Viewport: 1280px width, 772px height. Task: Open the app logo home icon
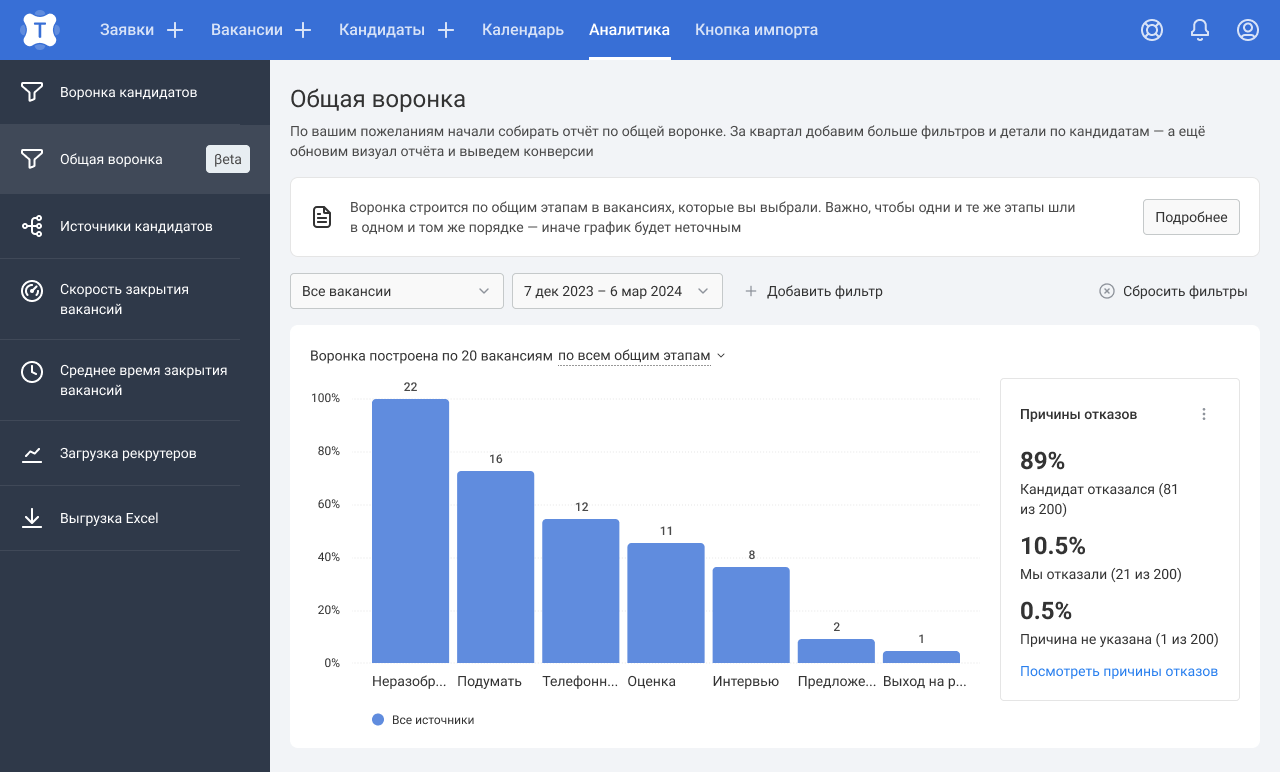39,30
